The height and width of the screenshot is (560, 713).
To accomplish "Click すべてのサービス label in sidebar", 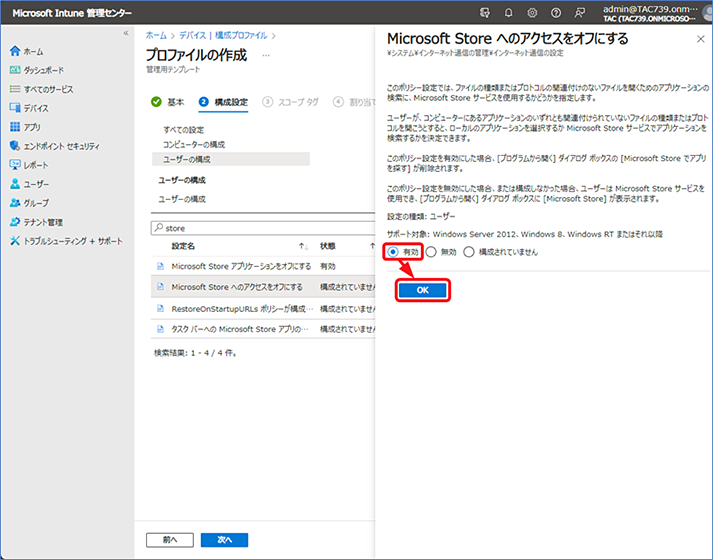I will [x=48, y=89].
